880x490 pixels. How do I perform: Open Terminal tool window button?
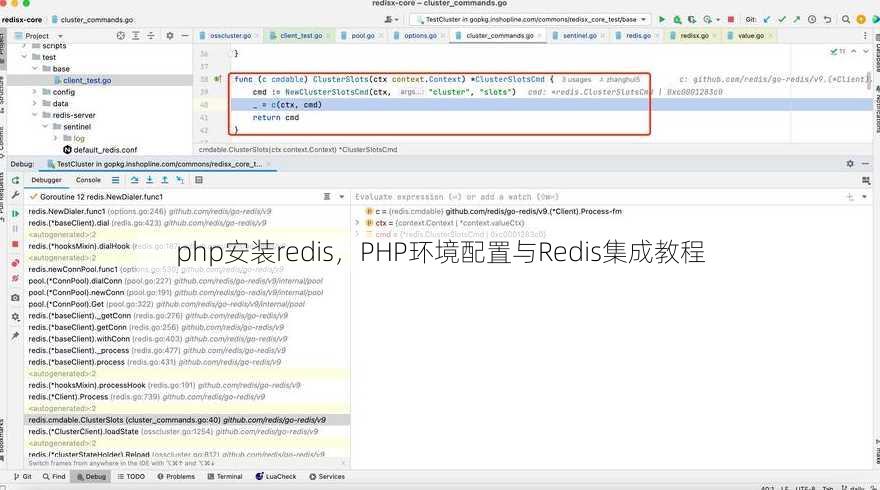225,477
